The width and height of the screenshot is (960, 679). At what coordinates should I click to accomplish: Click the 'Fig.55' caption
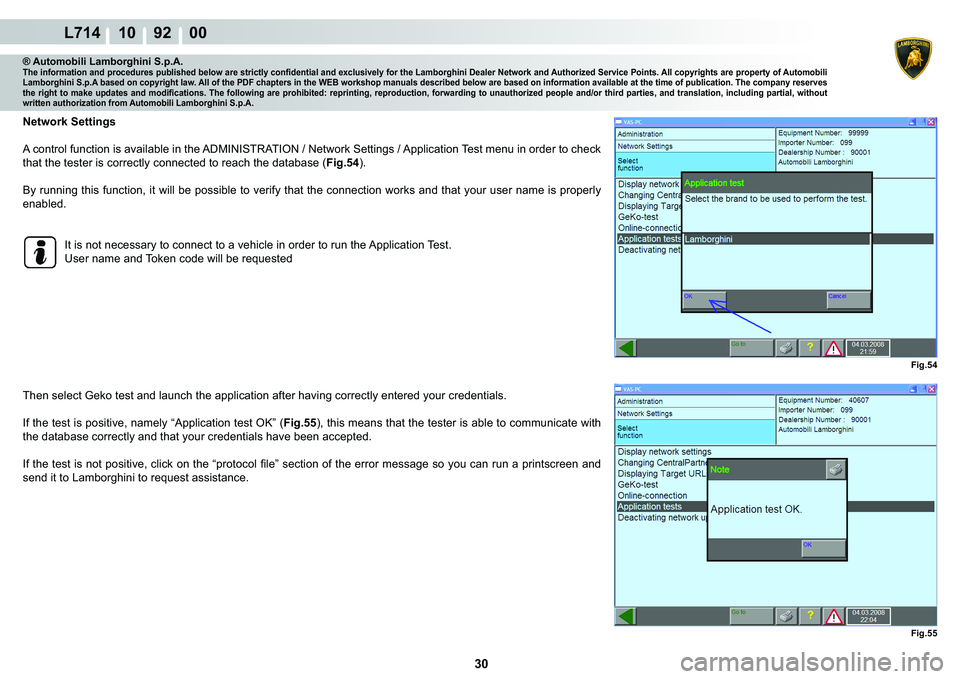pos(924,633)
